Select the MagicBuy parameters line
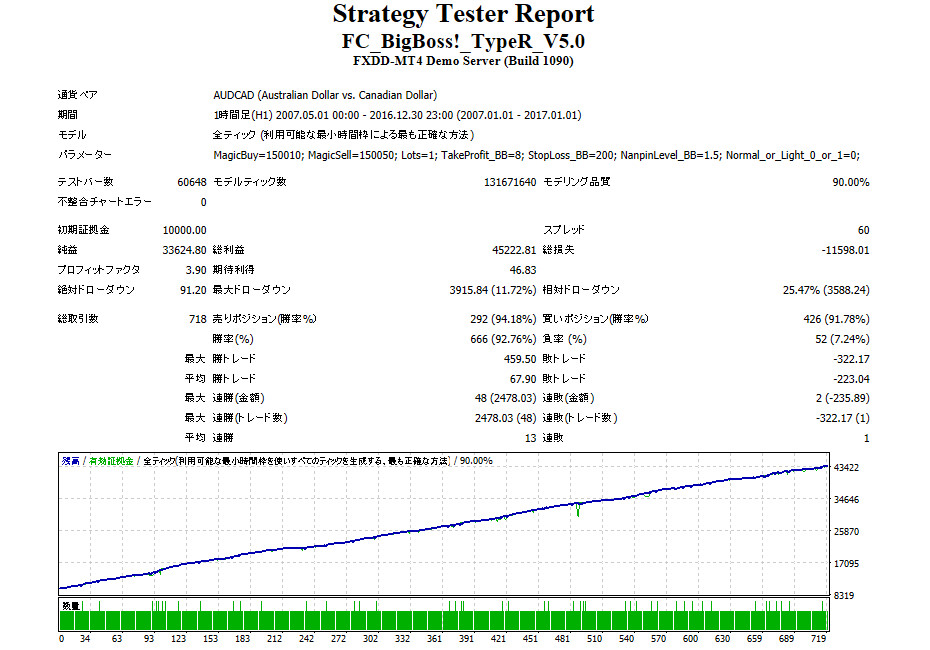This screenshot has width=930, height=650. (537, 155)
